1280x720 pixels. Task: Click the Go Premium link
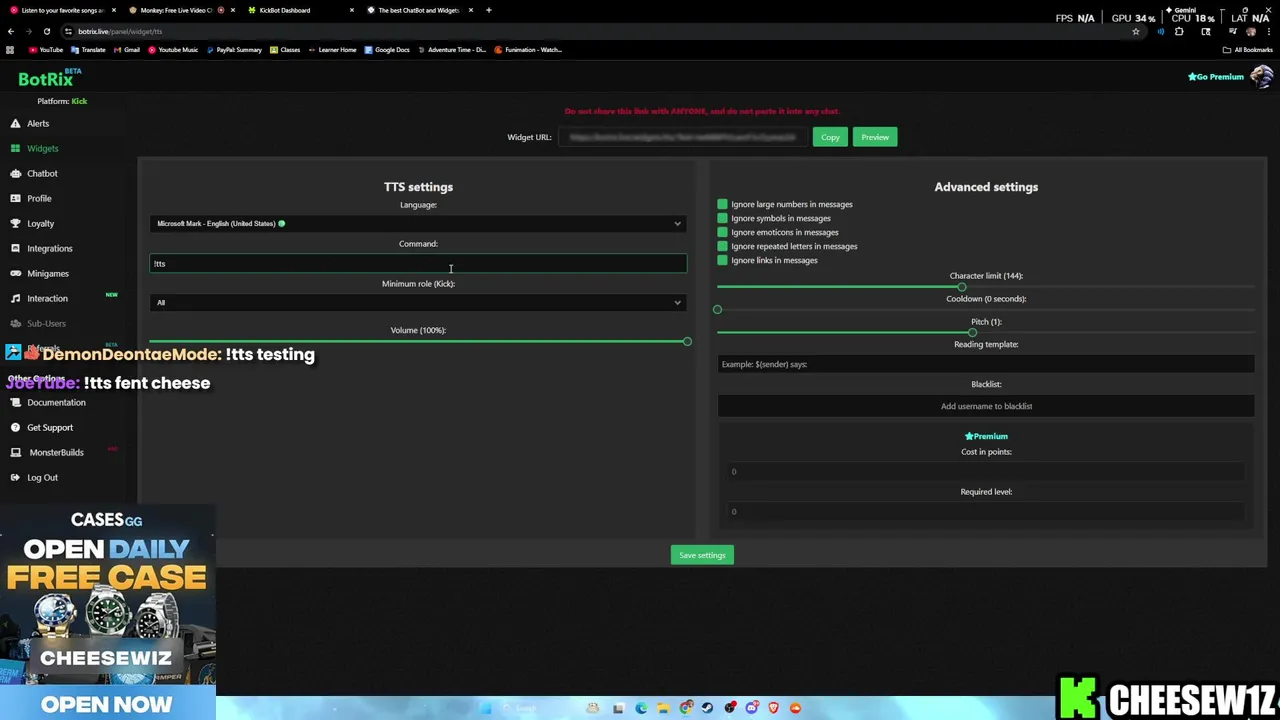[x=1216, y=77]
